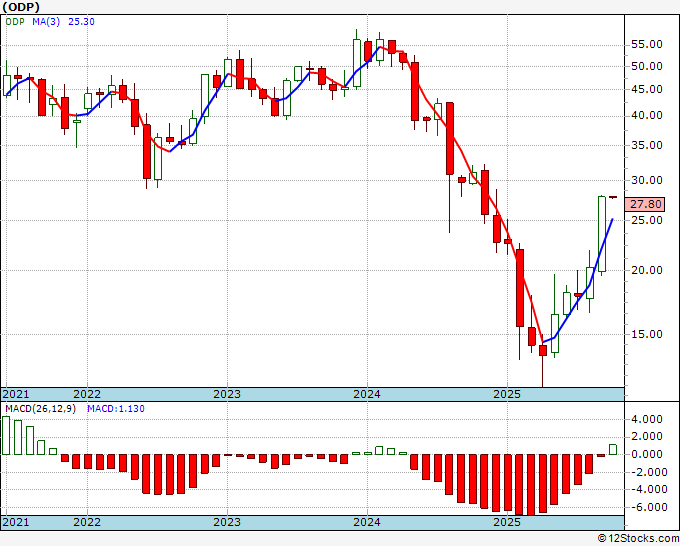
Task: Click the 40.00 price axis label
Action: pyautogui.click(x=646, y=116)
